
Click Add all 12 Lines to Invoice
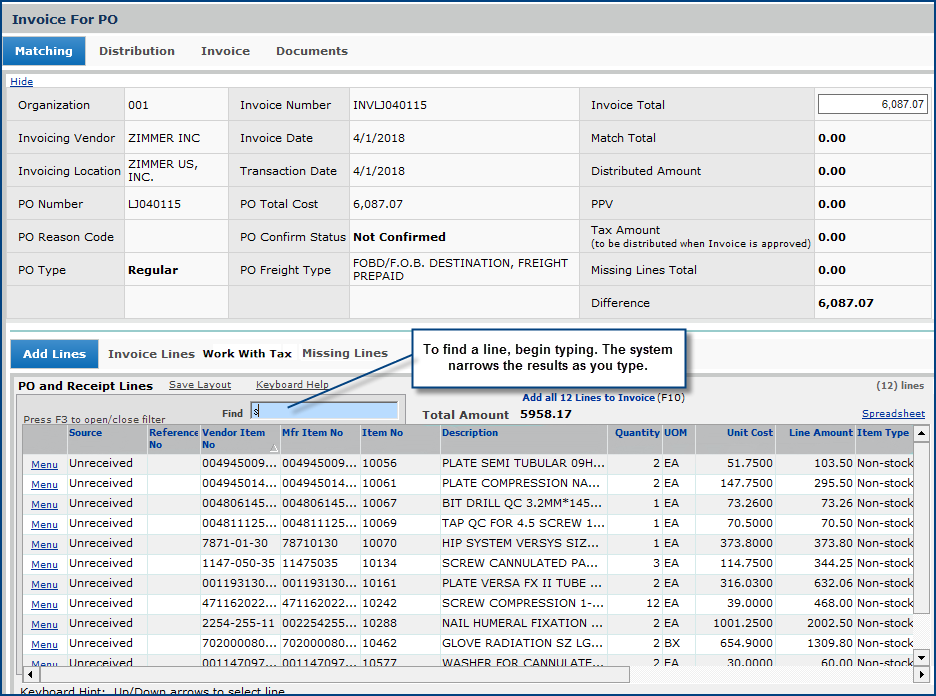(588, 397)
